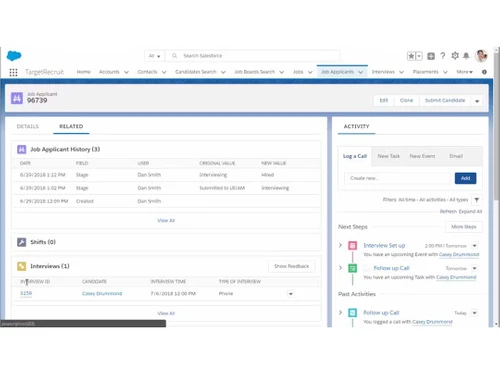Screen dimensions: 500x375
Task: Open the Job Boards Search dropdown chevron
Action: (282, 72)
